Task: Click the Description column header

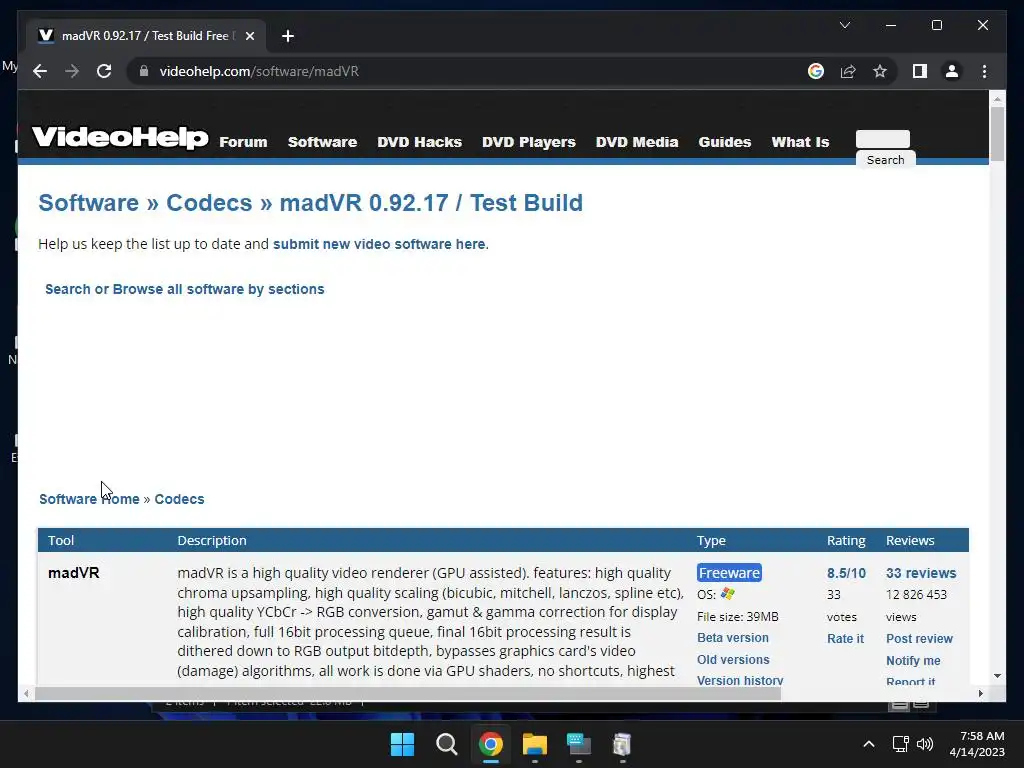Action: (x=212, y=540)
